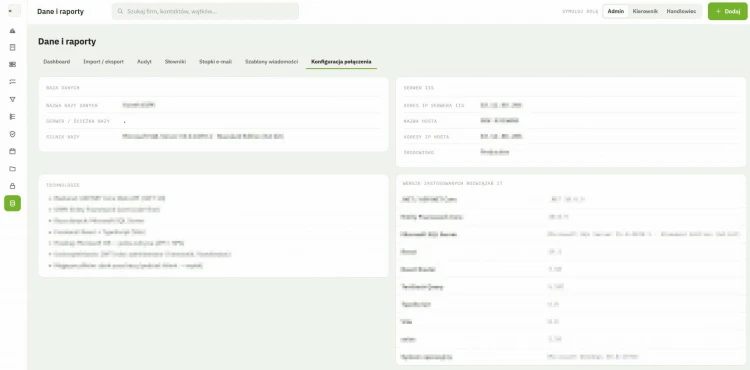Viewport: 750px width, 370px height.
Task: Select the Konfiguracja połączenia tab
Action: [341, 62]
